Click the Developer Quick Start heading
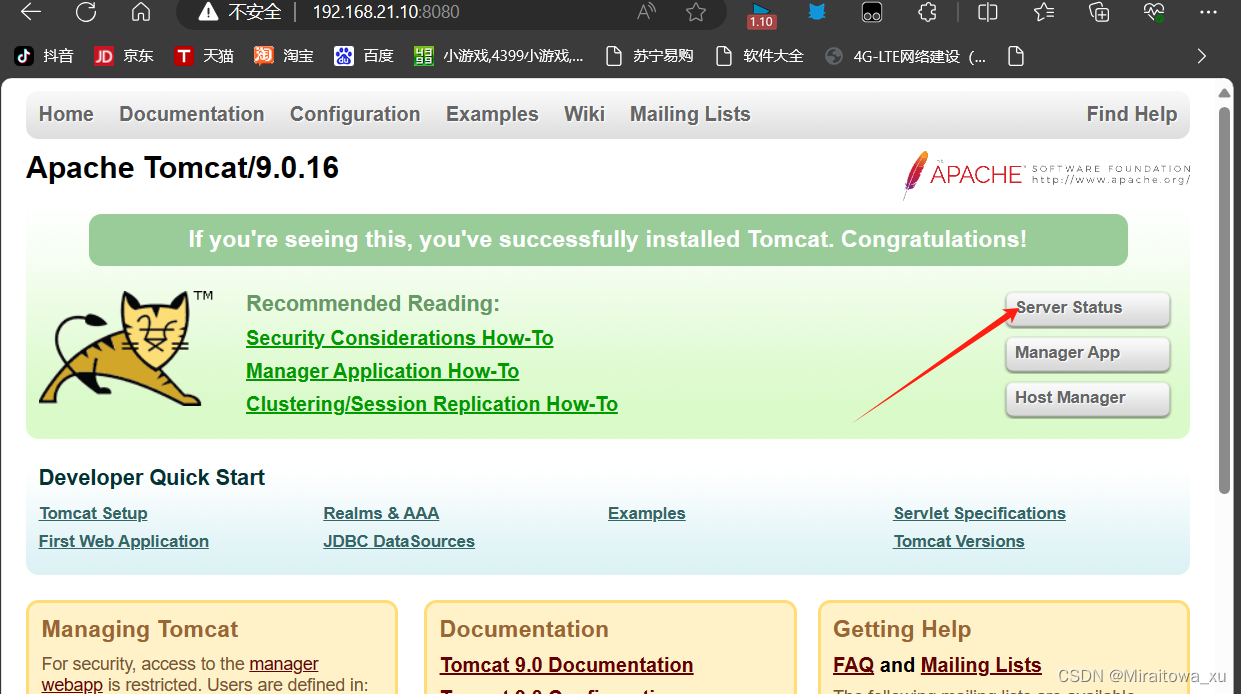 point(152,478)
